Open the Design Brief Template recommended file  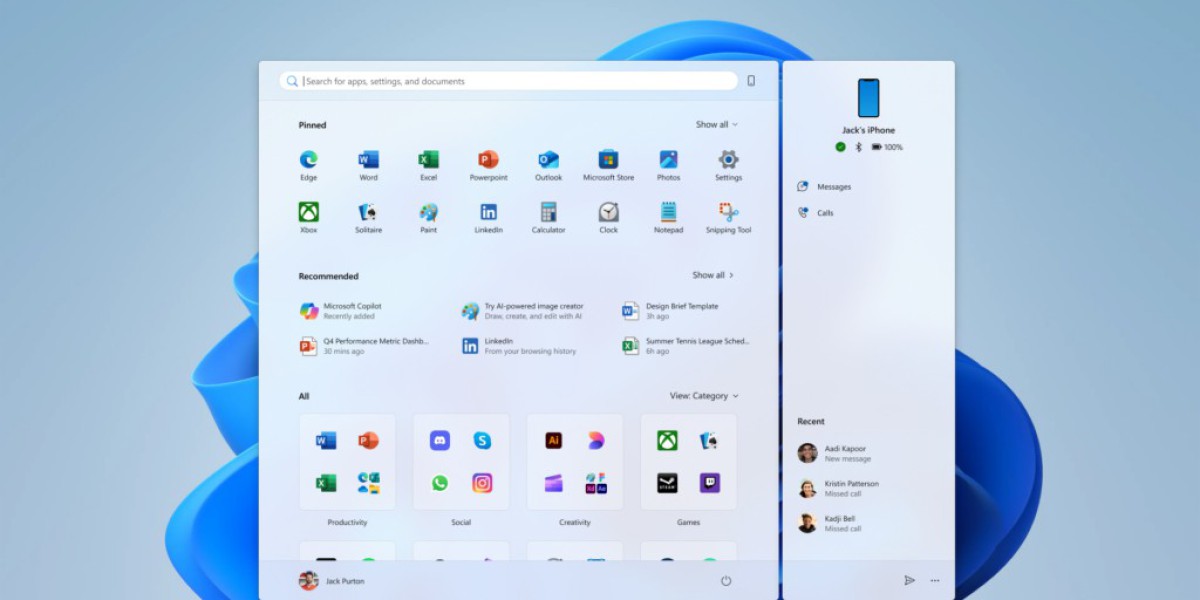[680, 311]
